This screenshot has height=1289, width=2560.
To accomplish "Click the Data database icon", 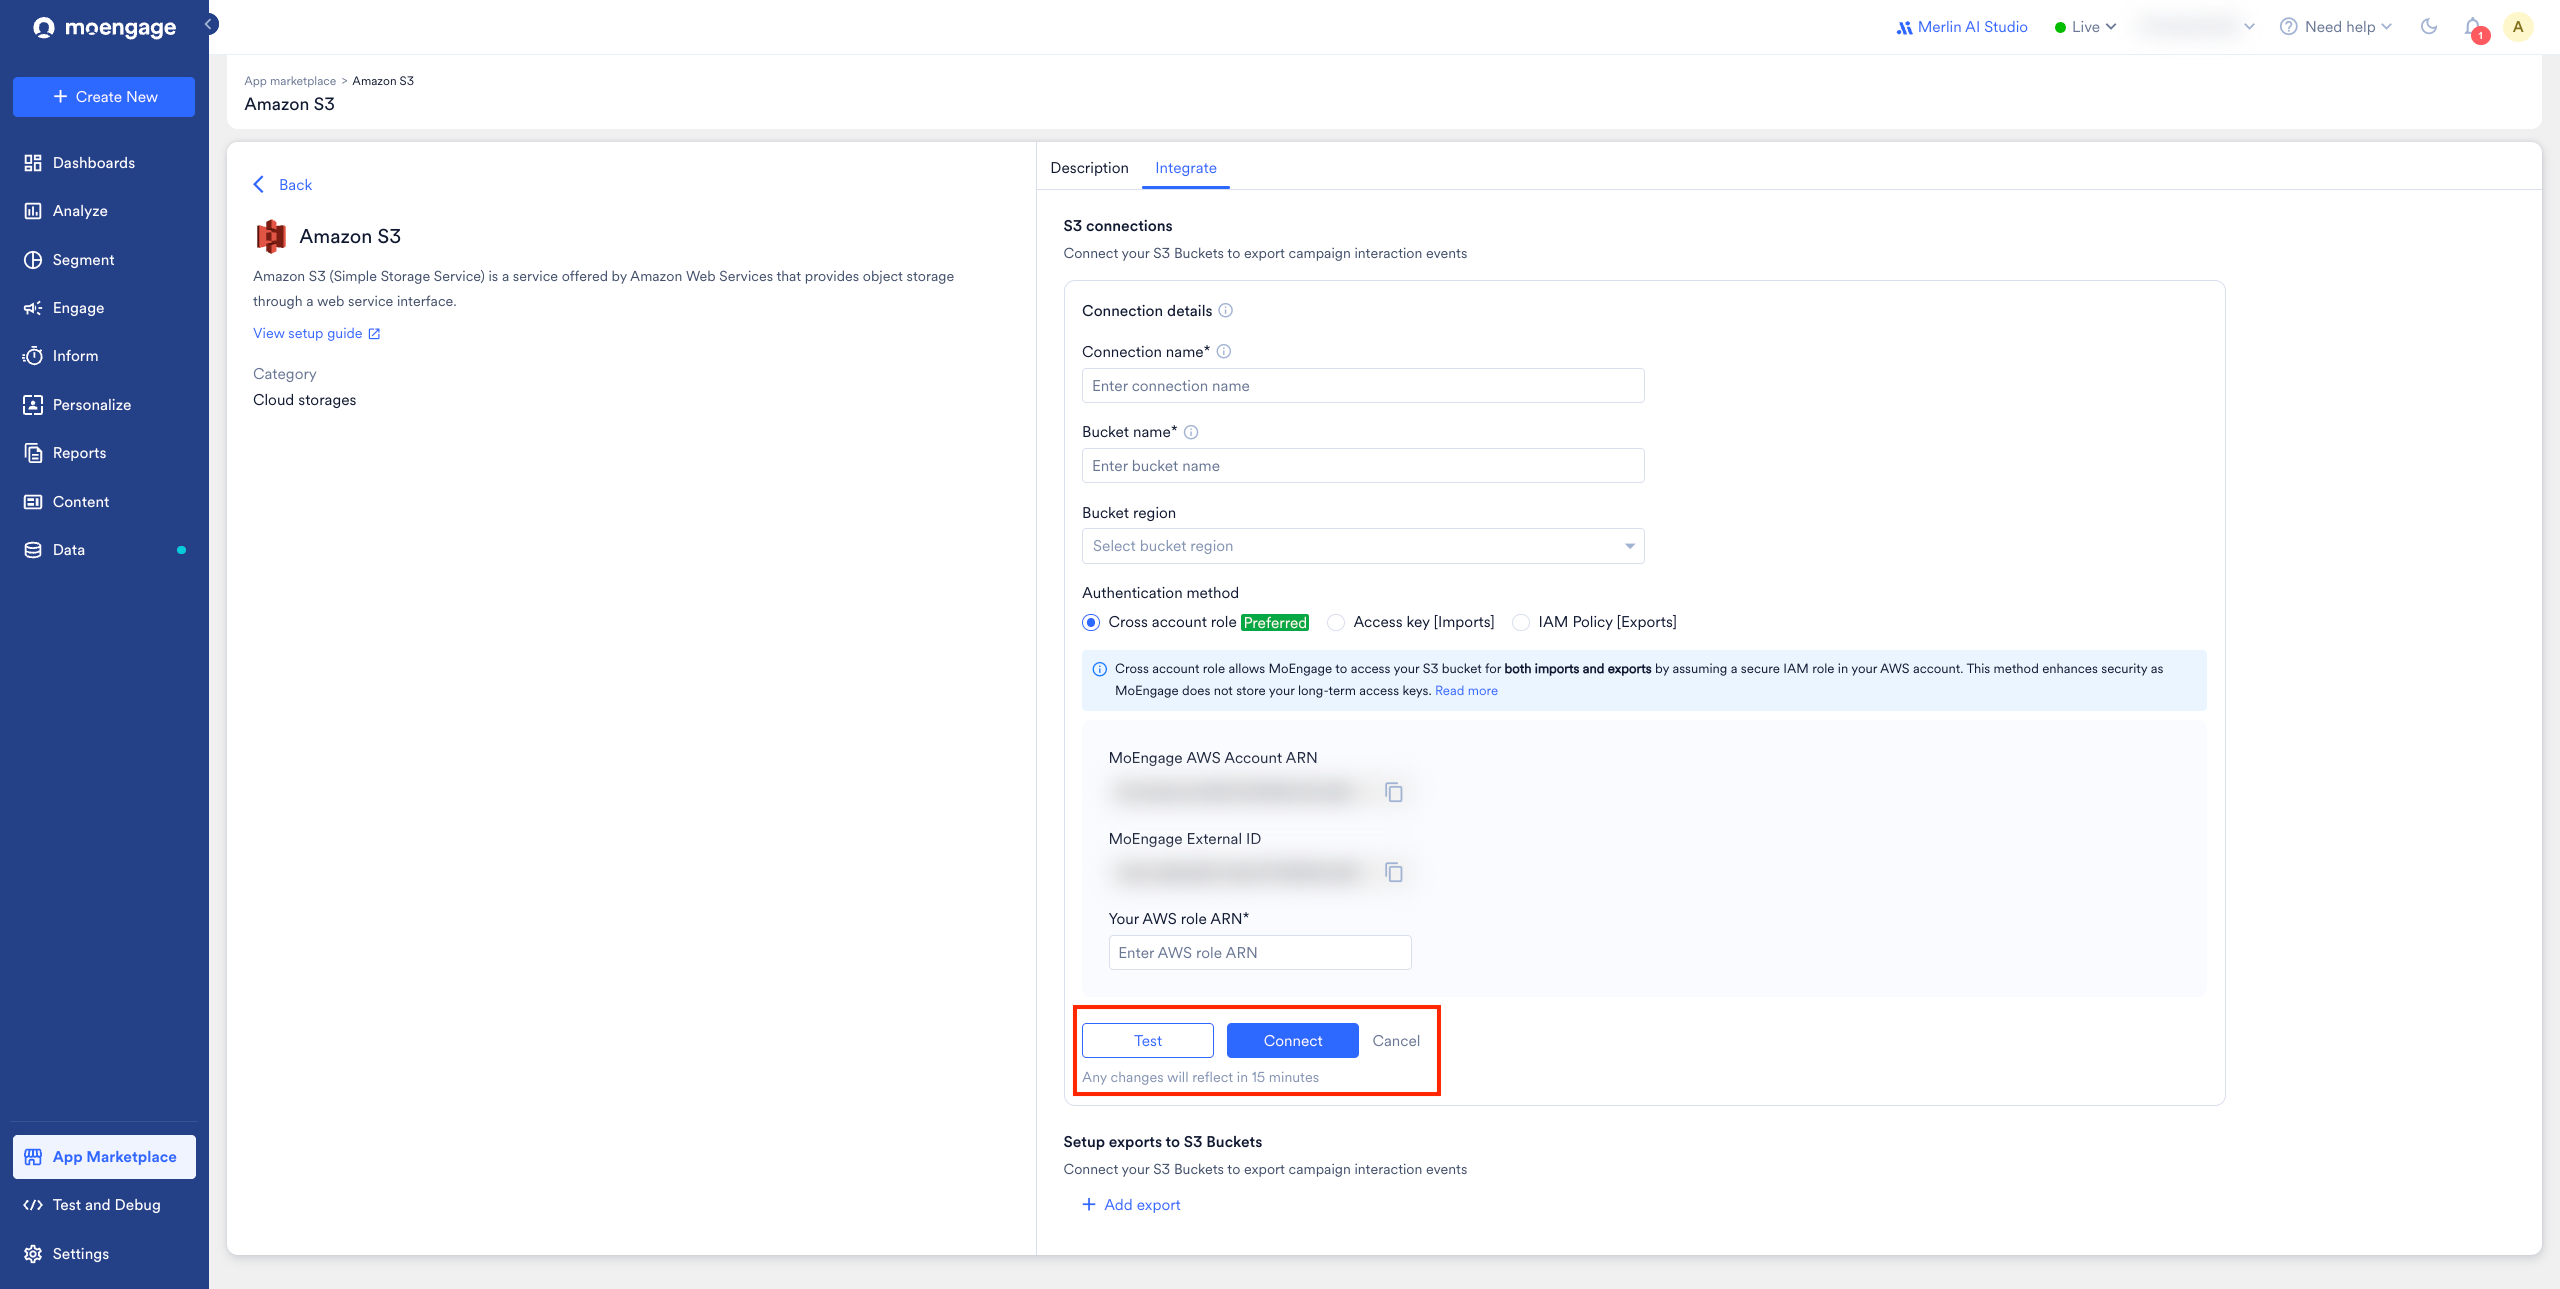I will coord(33,550).
